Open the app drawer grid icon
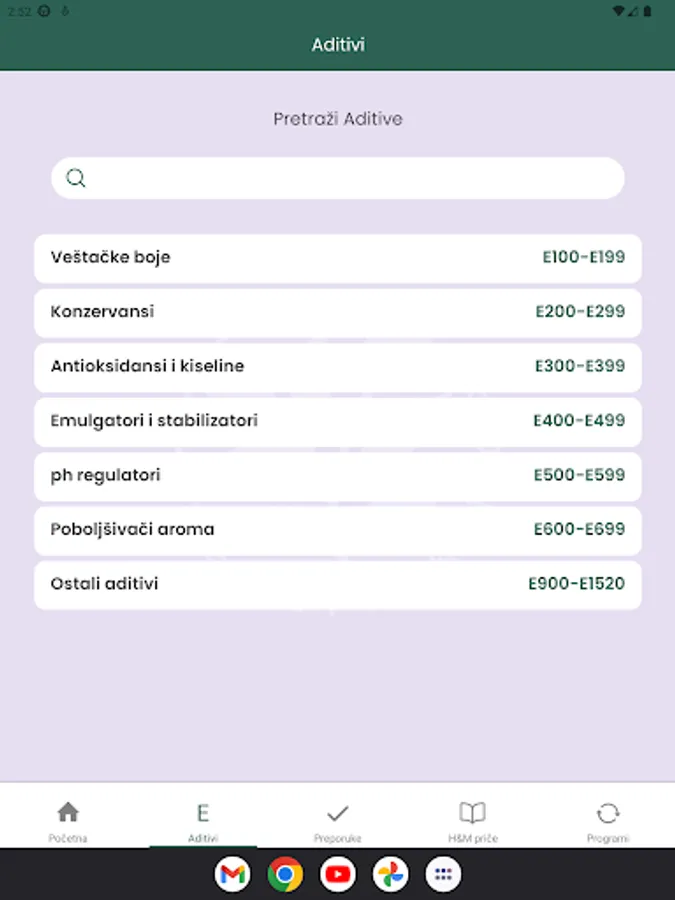This screenshot has width=675, height=900. click(x=443, y=875)
